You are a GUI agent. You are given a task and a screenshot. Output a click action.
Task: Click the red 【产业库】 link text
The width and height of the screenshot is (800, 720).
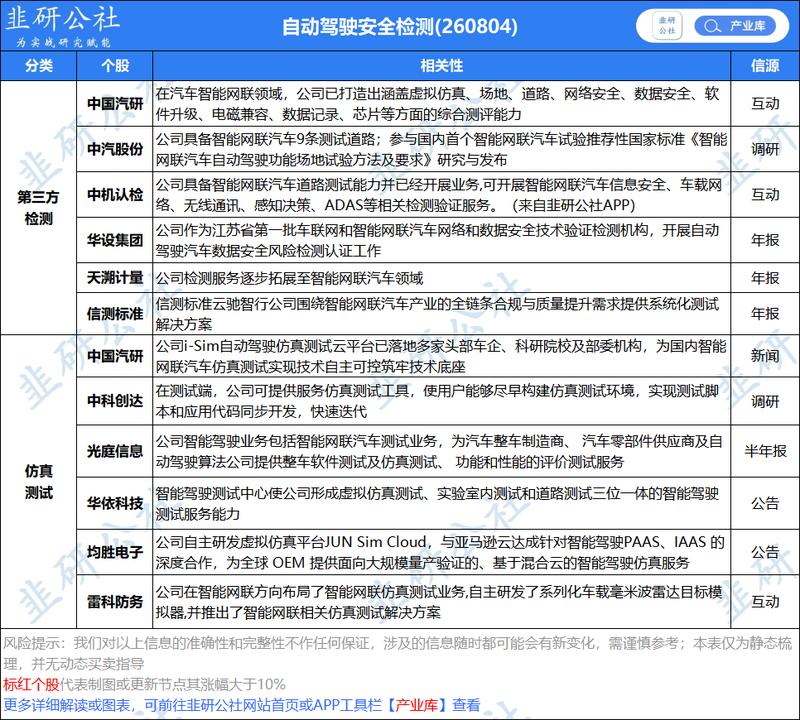[416, 705]
